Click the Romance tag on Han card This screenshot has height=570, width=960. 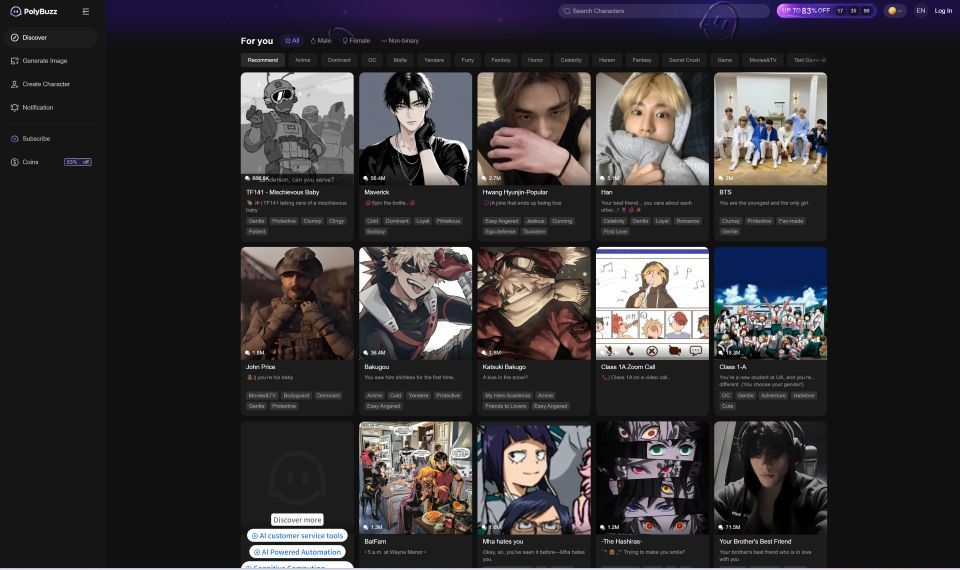click(688, 221)
